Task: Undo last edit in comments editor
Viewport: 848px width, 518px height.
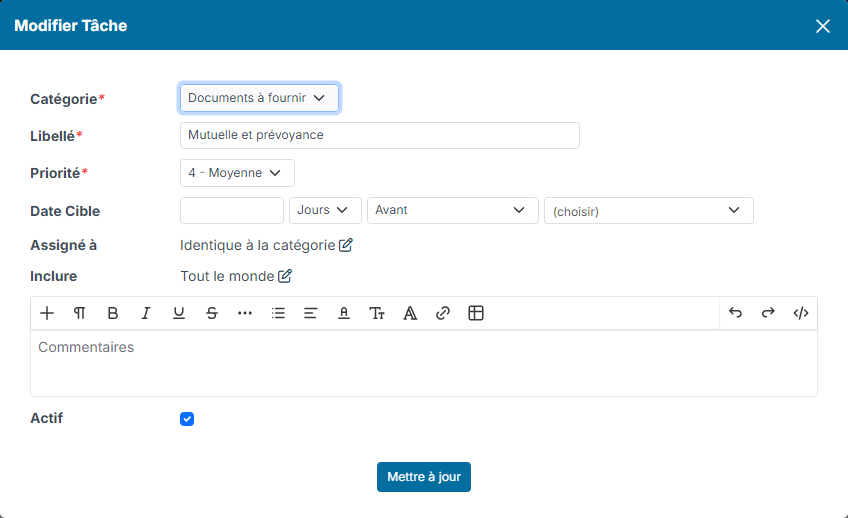Action: point(735,313)
